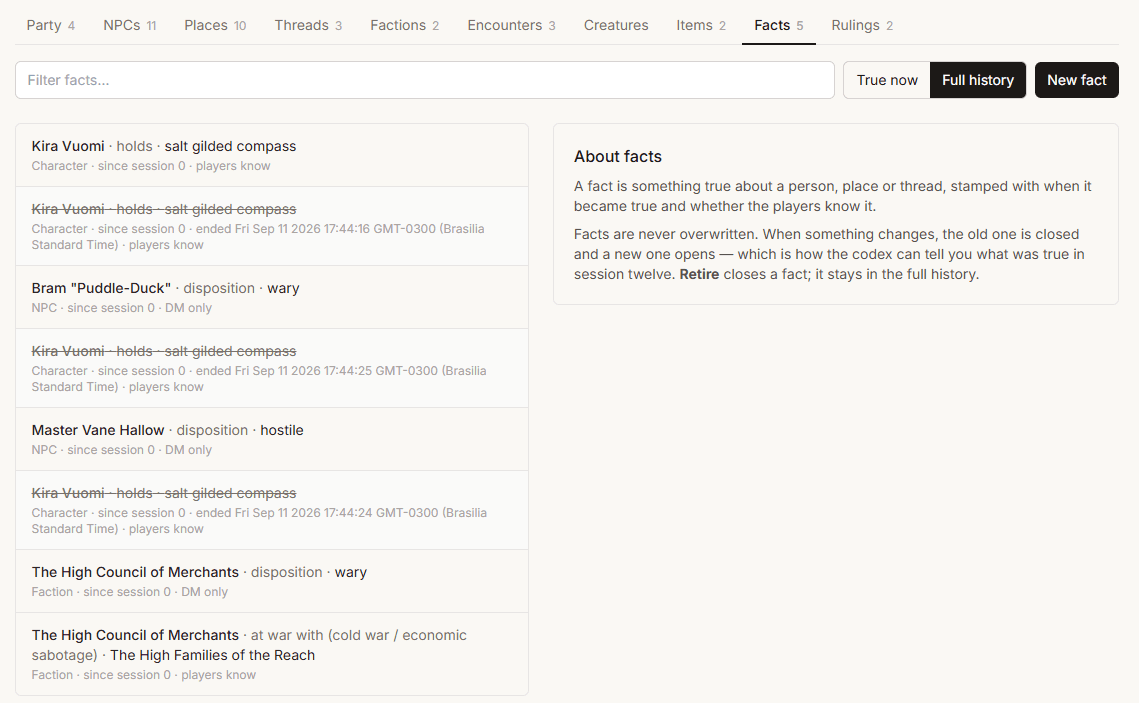Open the Creatures tab

tap(616, 25)
